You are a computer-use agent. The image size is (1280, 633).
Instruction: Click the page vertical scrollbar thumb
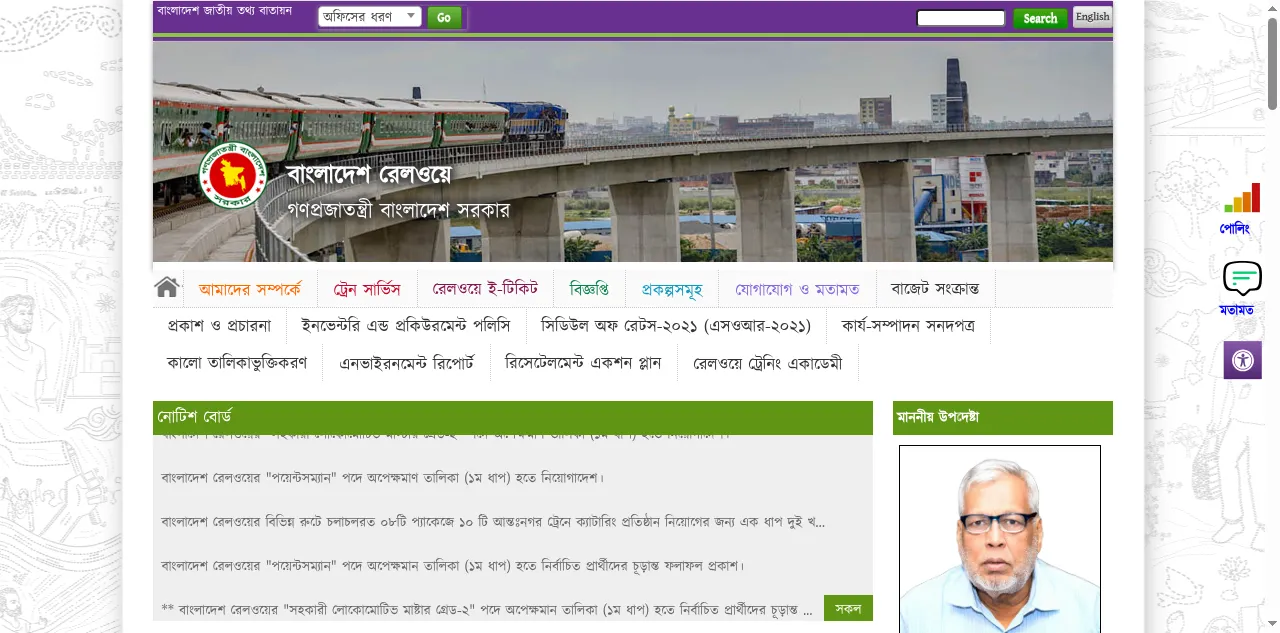[x=1272, y=64]
